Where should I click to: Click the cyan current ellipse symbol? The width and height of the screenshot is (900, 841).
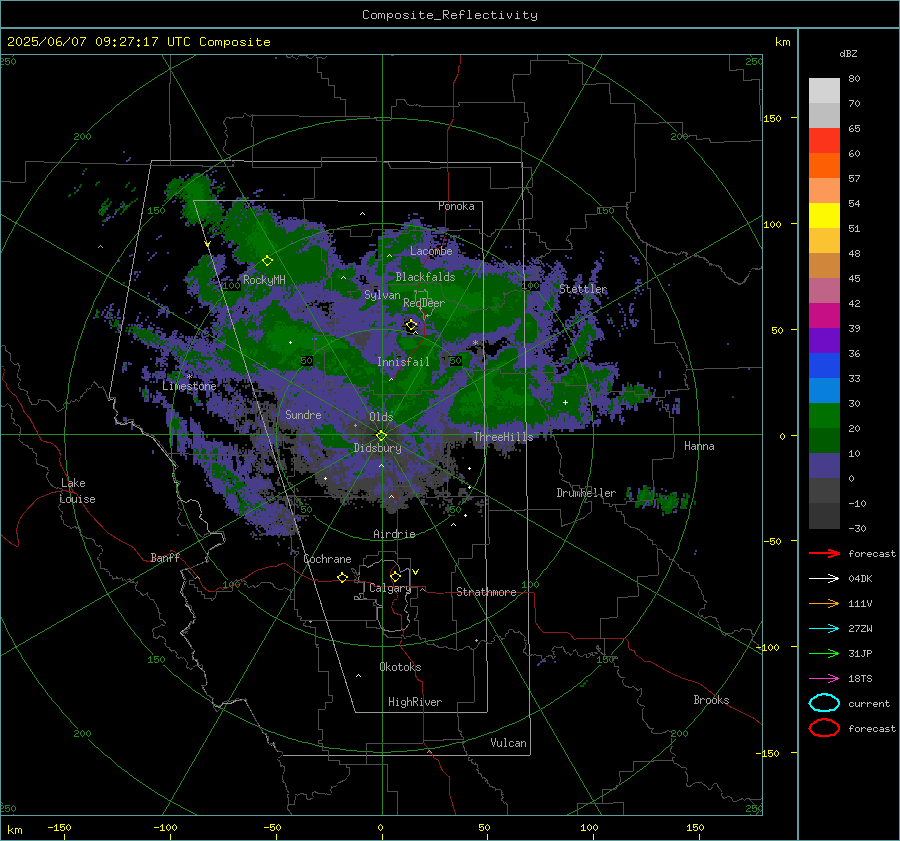point(824,703)
